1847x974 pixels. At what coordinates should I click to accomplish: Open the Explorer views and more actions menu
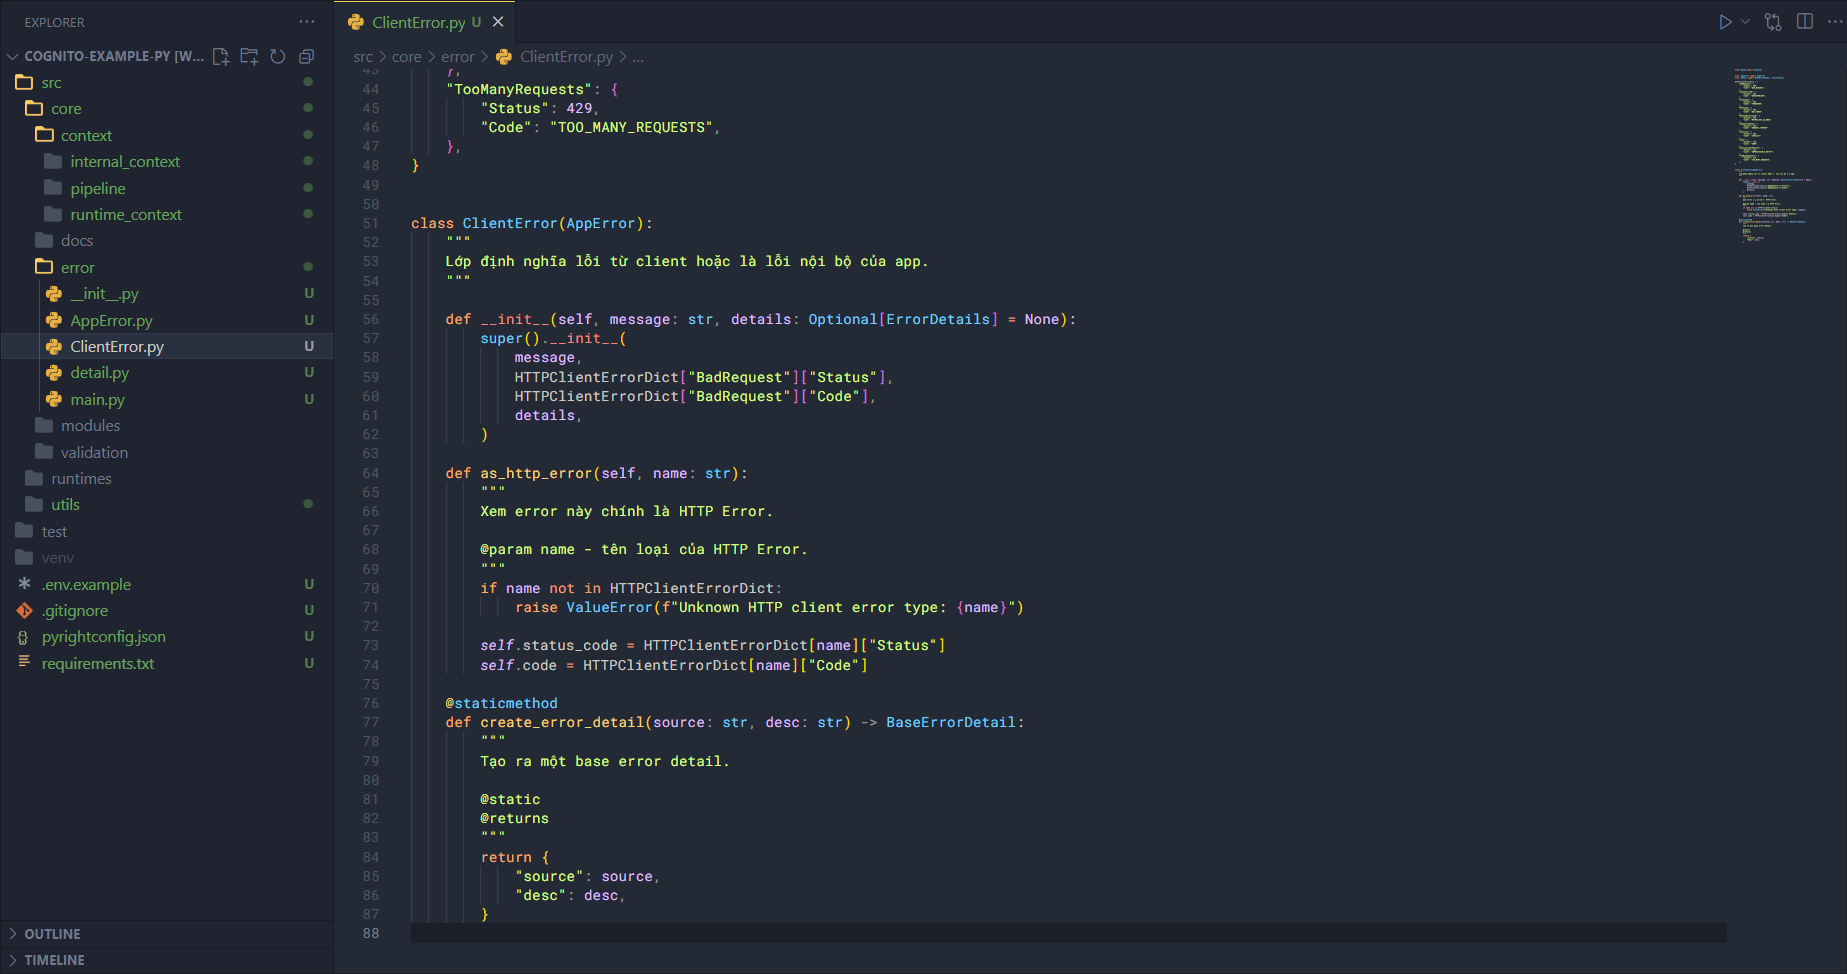306,22
